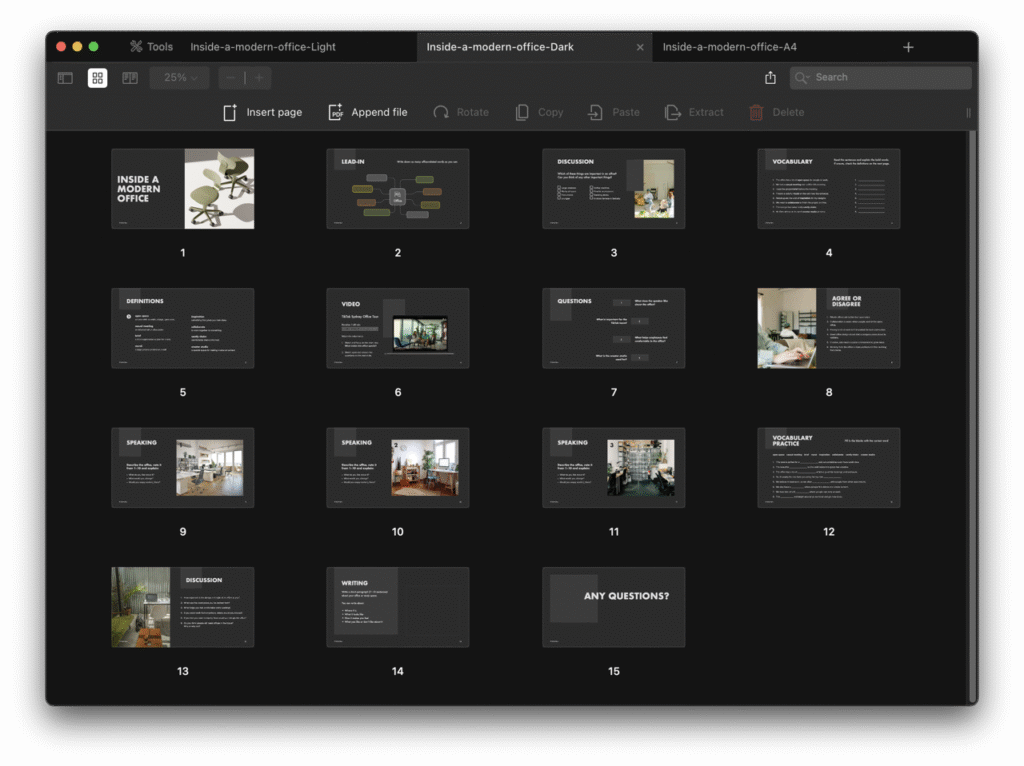Add a new tab with plus button
1024x766 pixels.
click(x=908, y=47)
